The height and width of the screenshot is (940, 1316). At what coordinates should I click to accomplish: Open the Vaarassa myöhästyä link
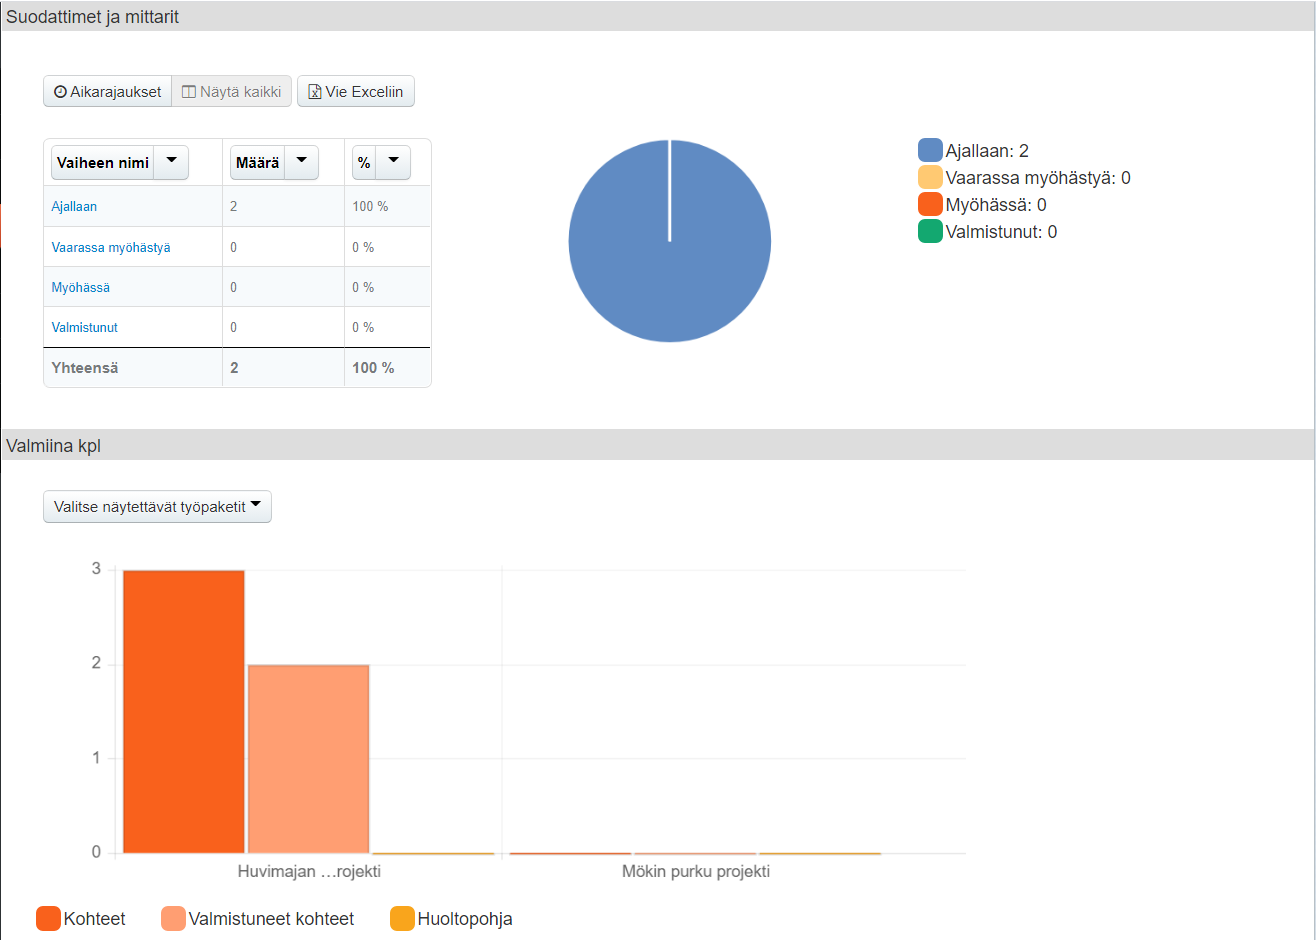point(111,247)
